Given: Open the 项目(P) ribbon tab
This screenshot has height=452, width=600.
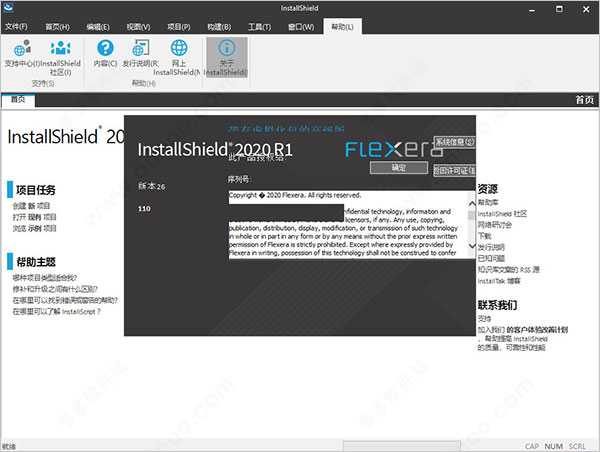Looking at the screenshot, I should [x=179, y=26].
